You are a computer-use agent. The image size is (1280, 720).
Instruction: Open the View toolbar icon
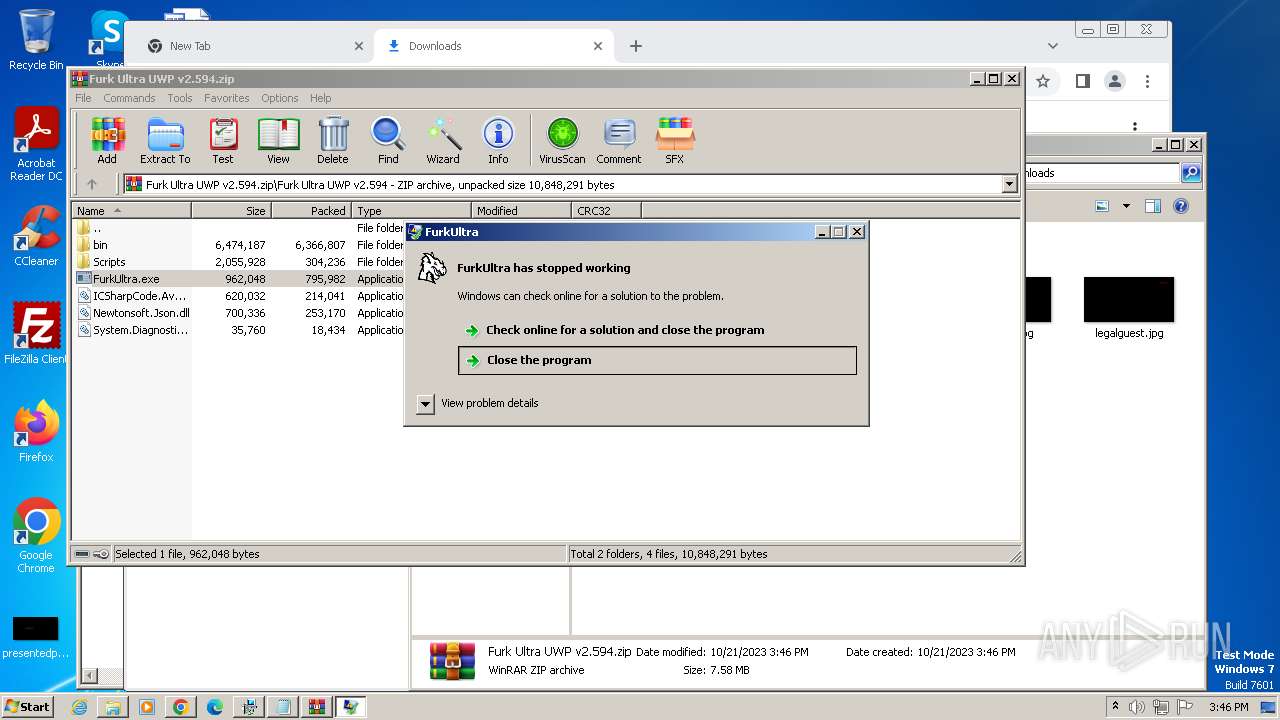tap(278, 141)
